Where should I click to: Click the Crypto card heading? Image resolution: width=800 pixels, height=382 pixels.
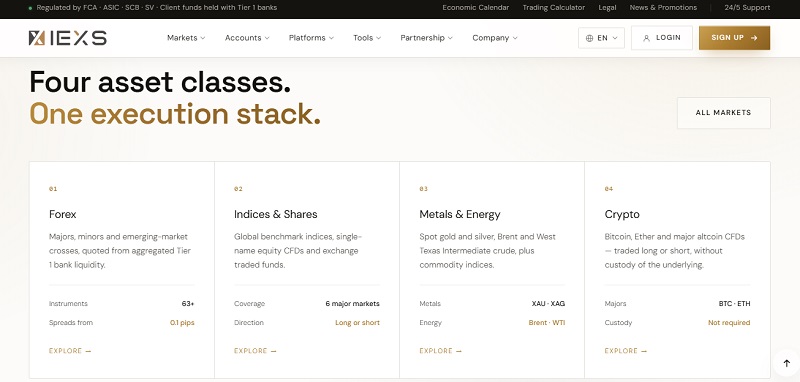tap(622, 215)
